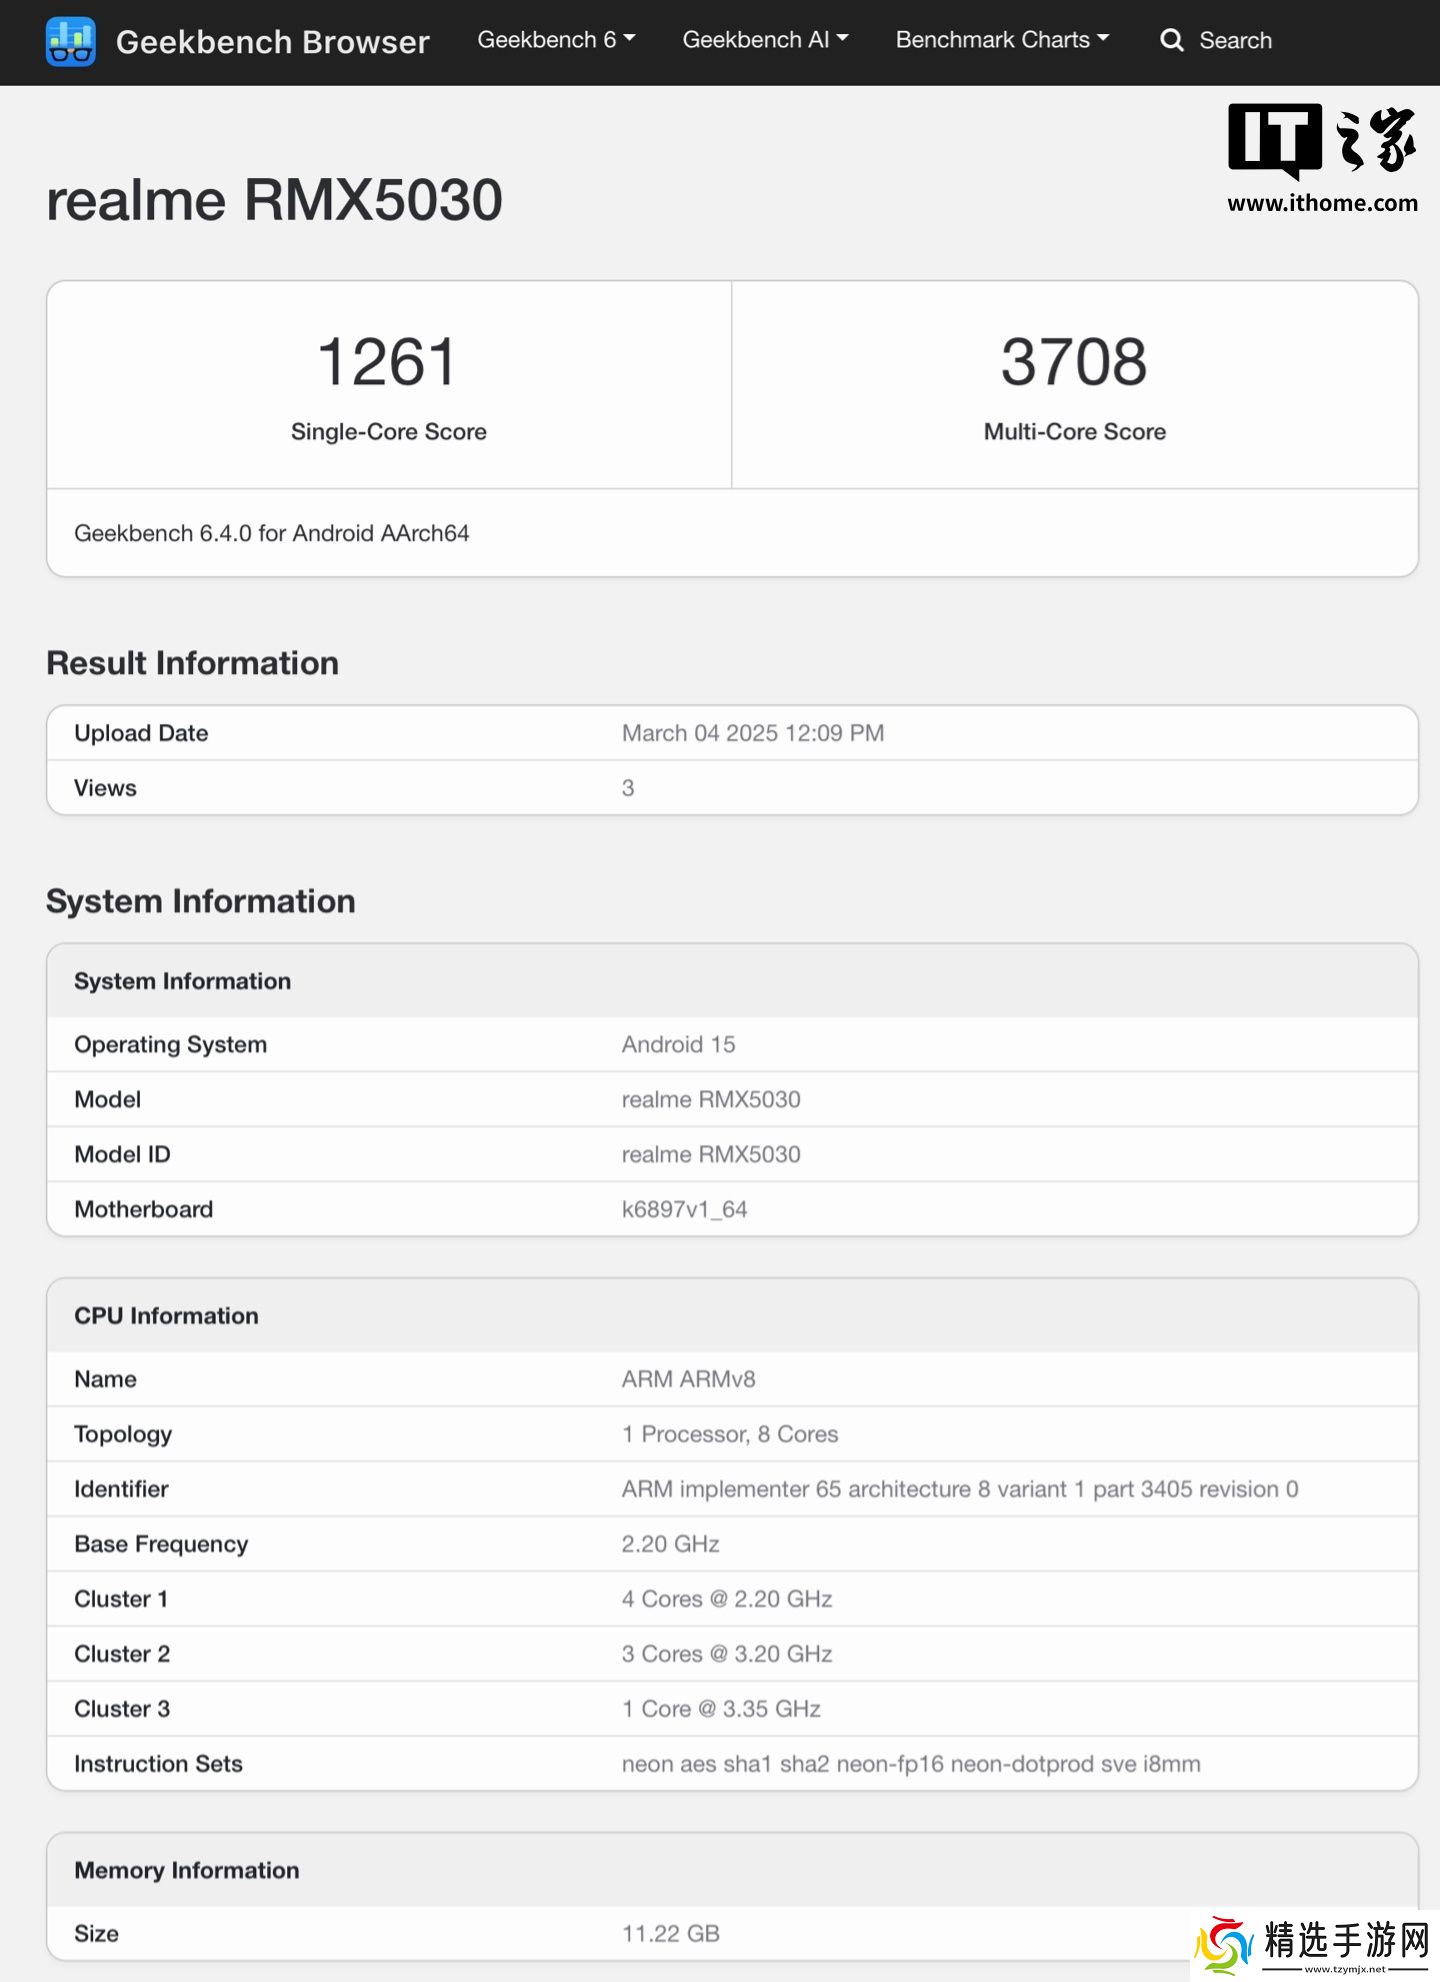Expand the Geekbench AI dropdown
Screen dimensions: 1440x1982
coord(765,40)
